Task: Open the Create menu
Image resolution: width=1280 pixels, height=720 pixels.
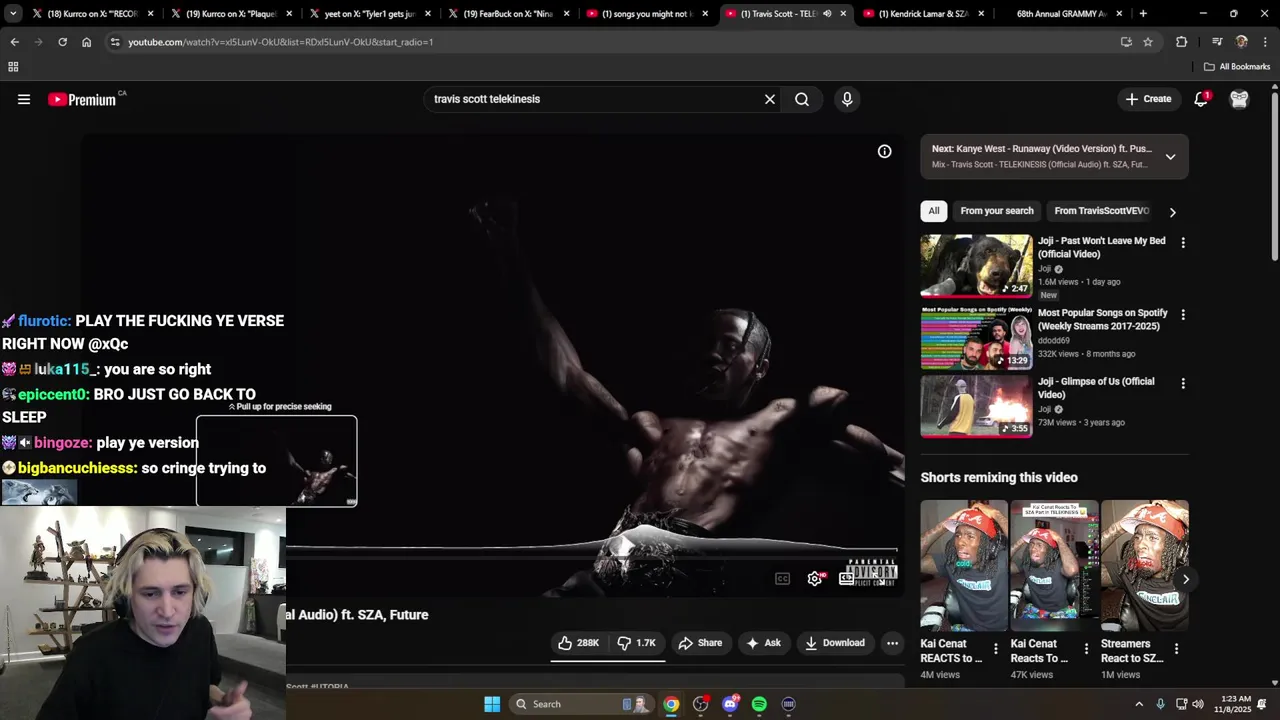Action: click(x=1148, y=99)
